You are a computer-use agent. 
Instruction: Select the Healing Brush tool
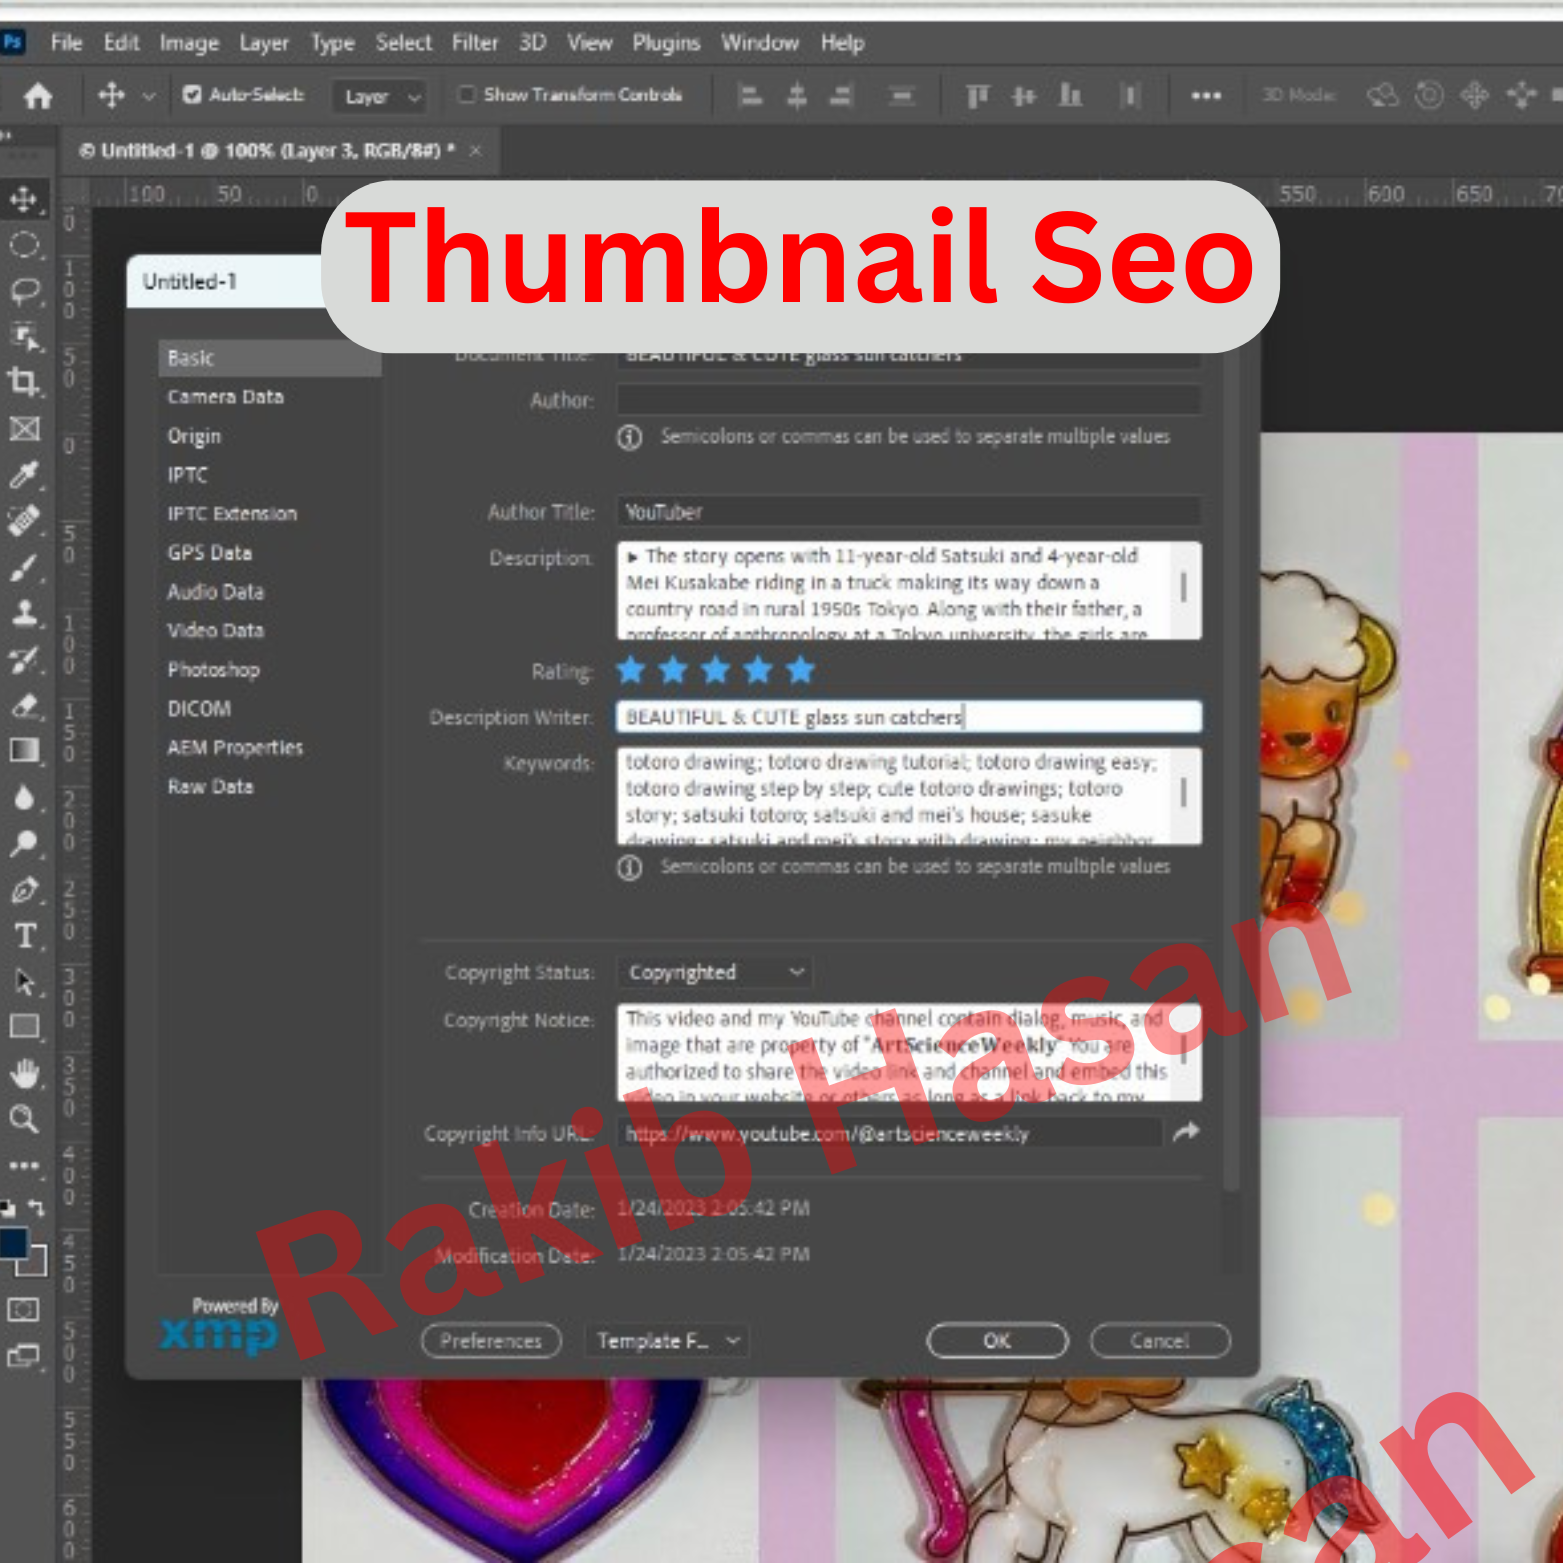pyautogui.click(x=24, y=520)
